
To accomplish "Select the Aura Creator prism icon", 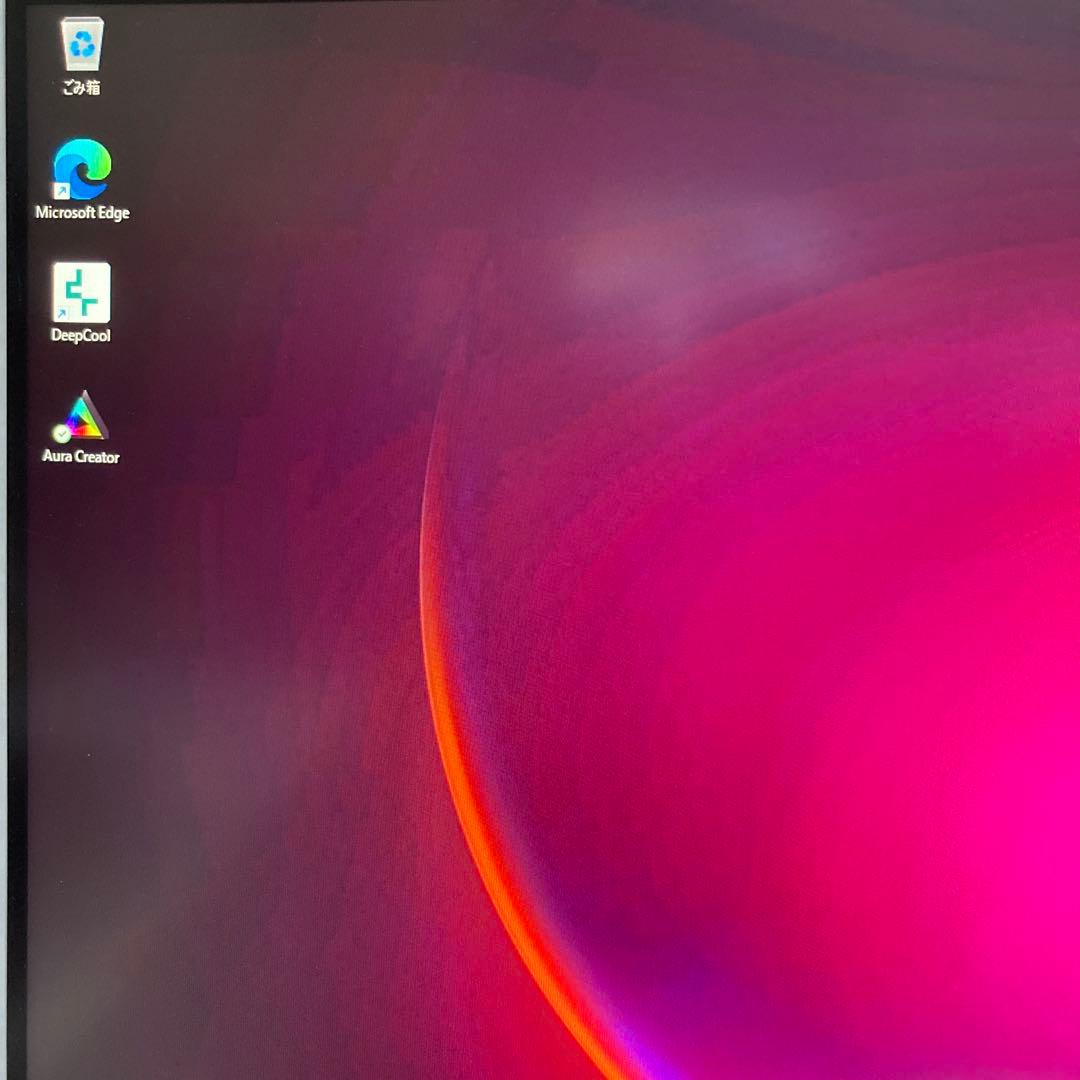I will (84, 415).
